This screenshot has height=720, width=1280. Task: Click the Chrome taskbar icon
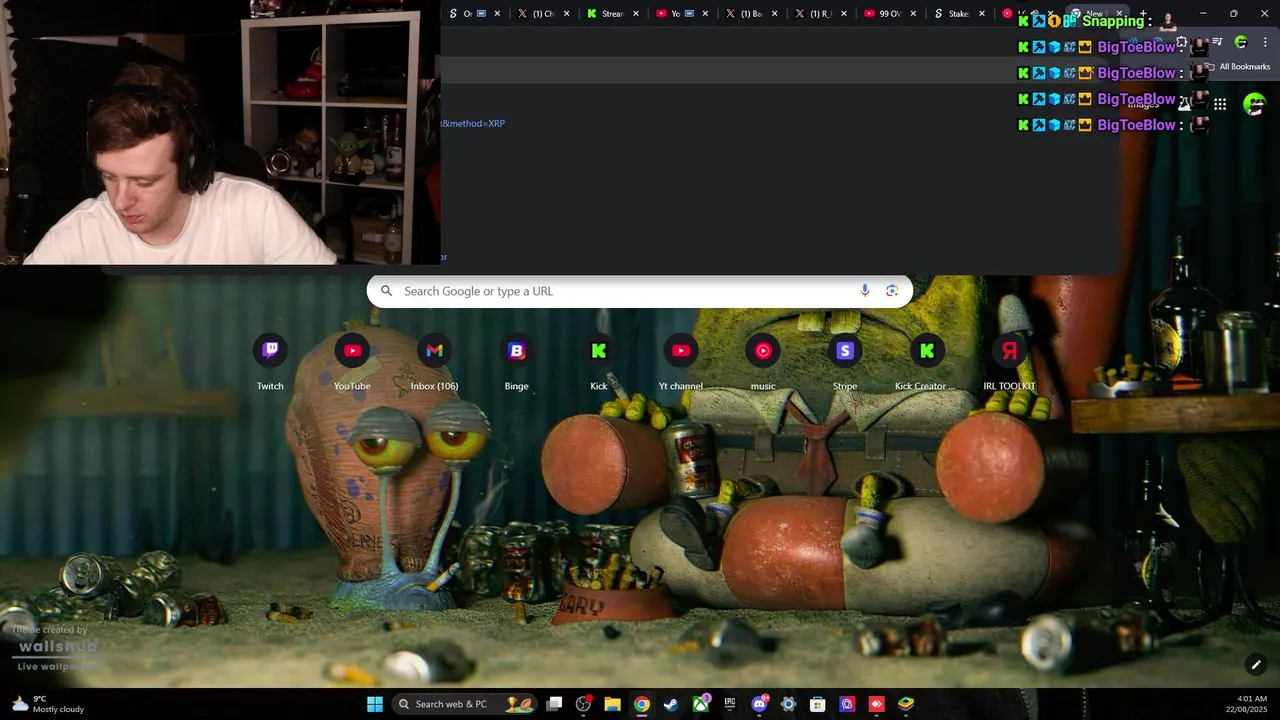click(642, 704)
